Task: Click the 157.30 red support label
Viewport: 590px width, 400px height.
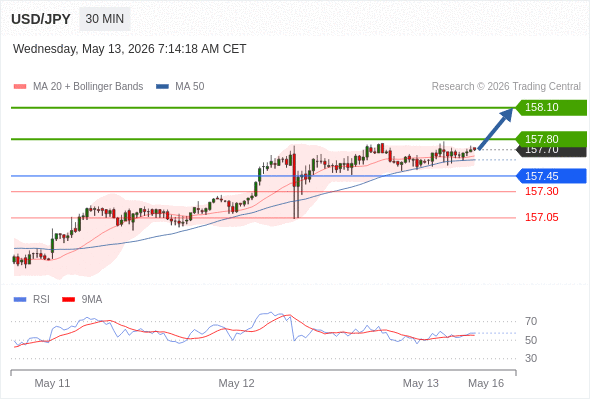Action: click(541, 191)
